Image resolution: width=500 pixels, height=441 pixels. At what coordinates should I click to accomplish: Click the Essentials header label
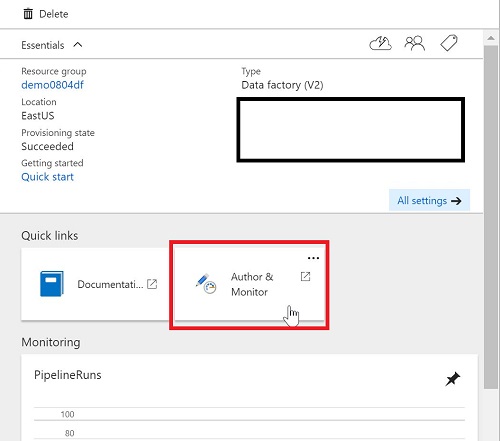pyautogui.click(x=43, y=45)
